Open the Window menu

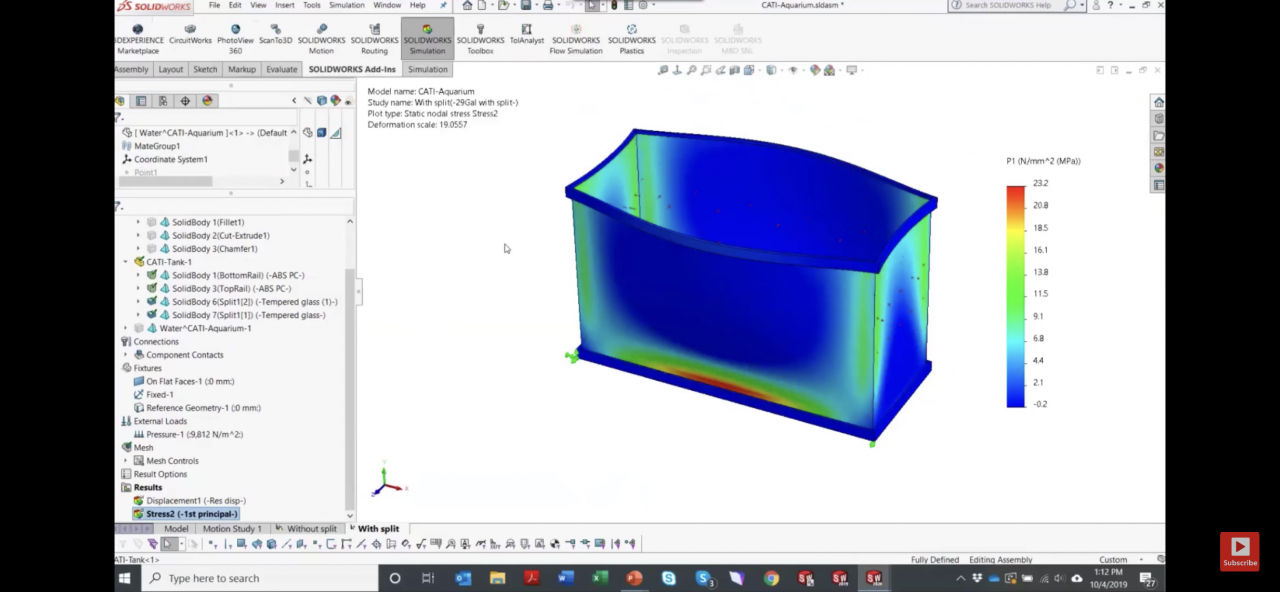coord(387,5)
